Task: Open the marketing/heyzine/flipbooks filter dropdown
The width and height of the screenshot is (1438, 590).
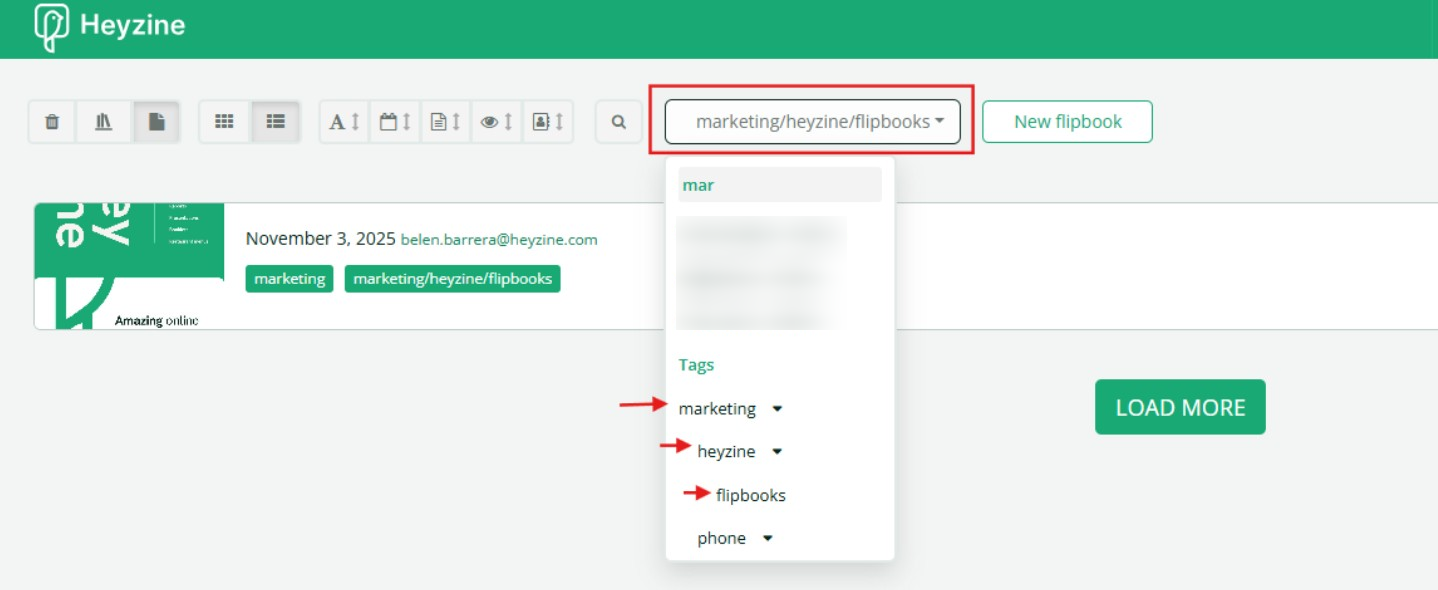Action: (x=812, y=122)
